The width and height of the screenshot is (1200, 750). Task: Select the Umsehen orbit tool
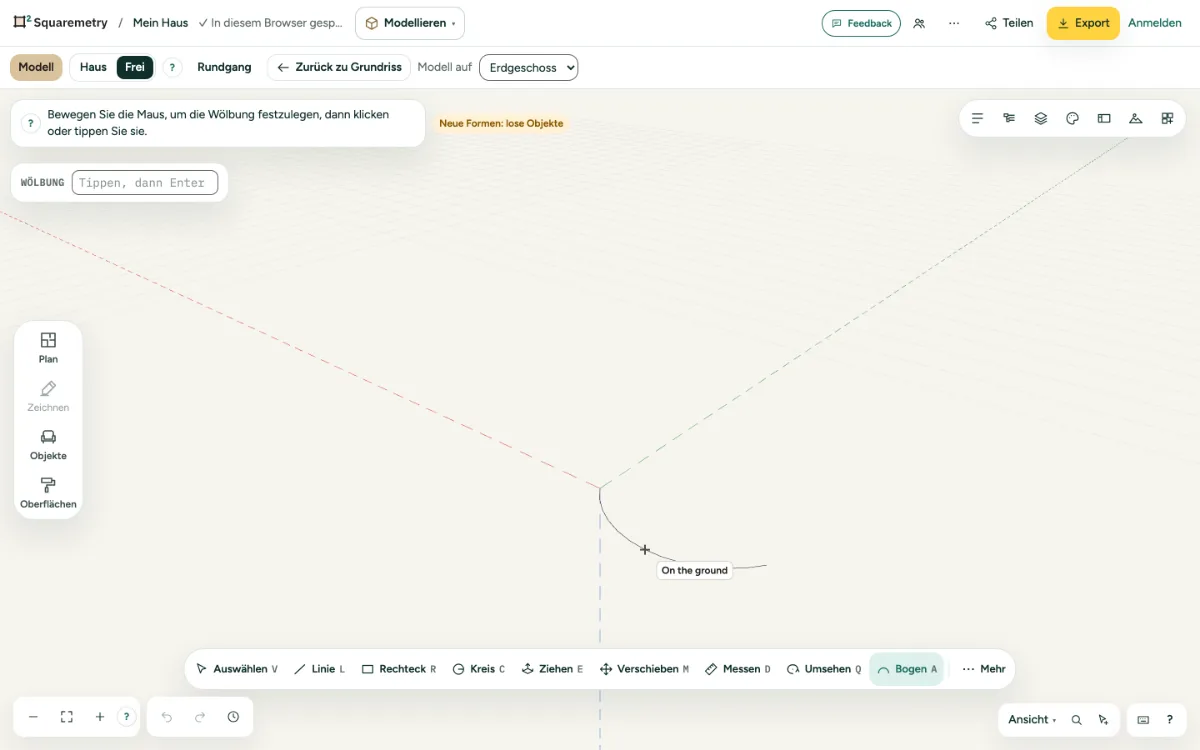(x=823, y=669)
